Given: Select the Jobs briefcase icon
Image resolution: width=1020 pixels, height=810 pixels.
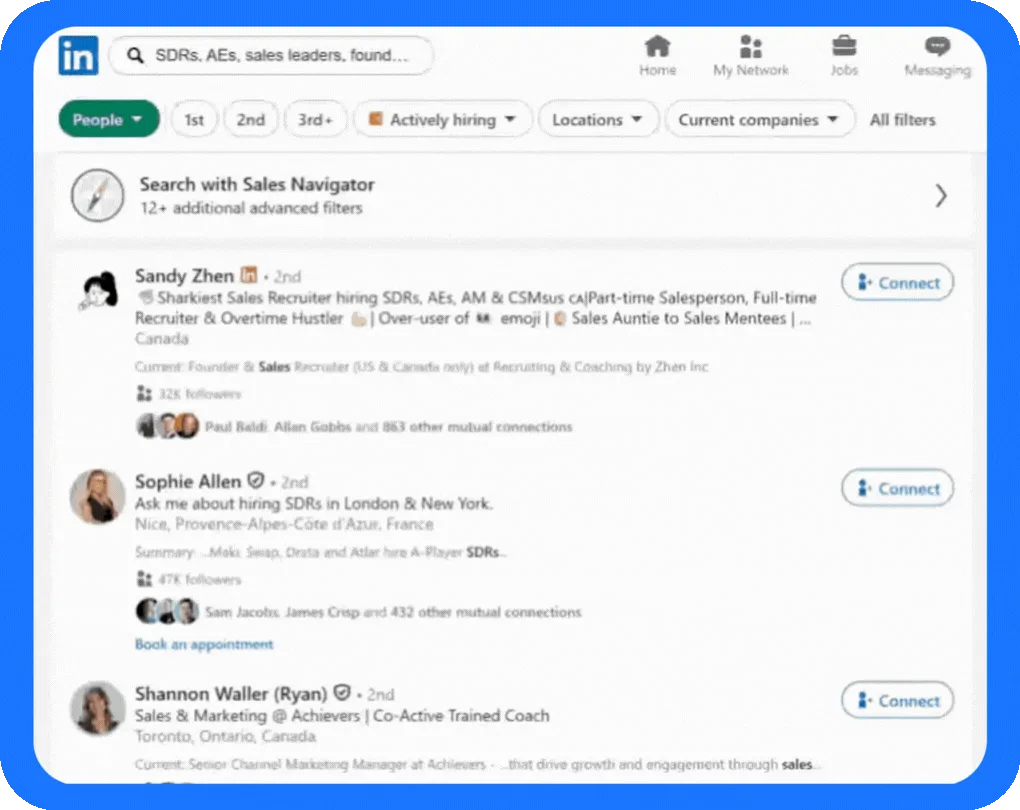Looking at the screenshot, I should (x=844, y=46).
